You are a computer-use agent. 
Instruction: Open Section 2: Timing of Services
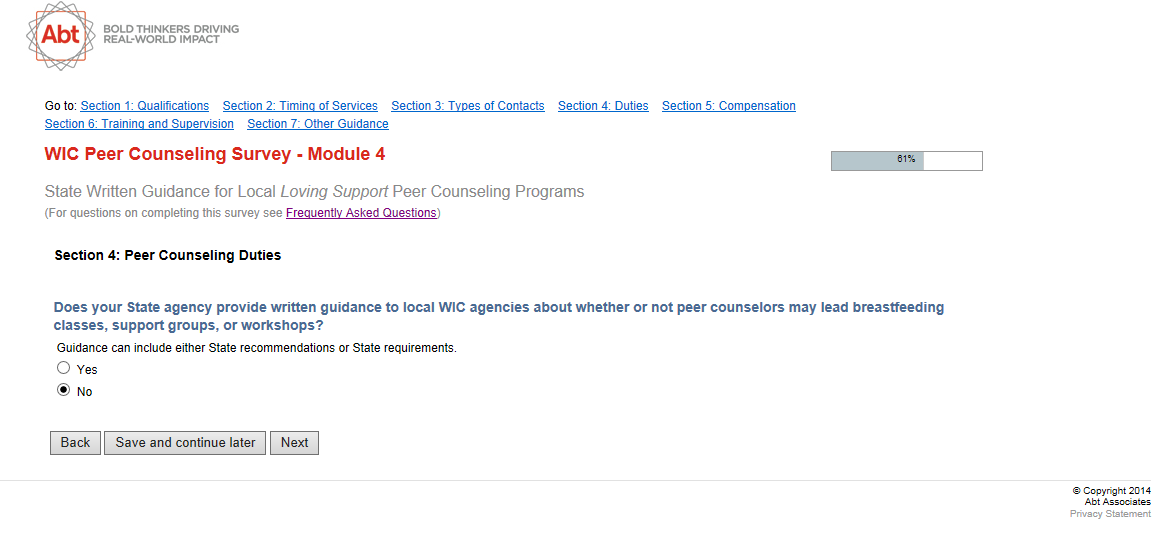[x=300, y=106]
